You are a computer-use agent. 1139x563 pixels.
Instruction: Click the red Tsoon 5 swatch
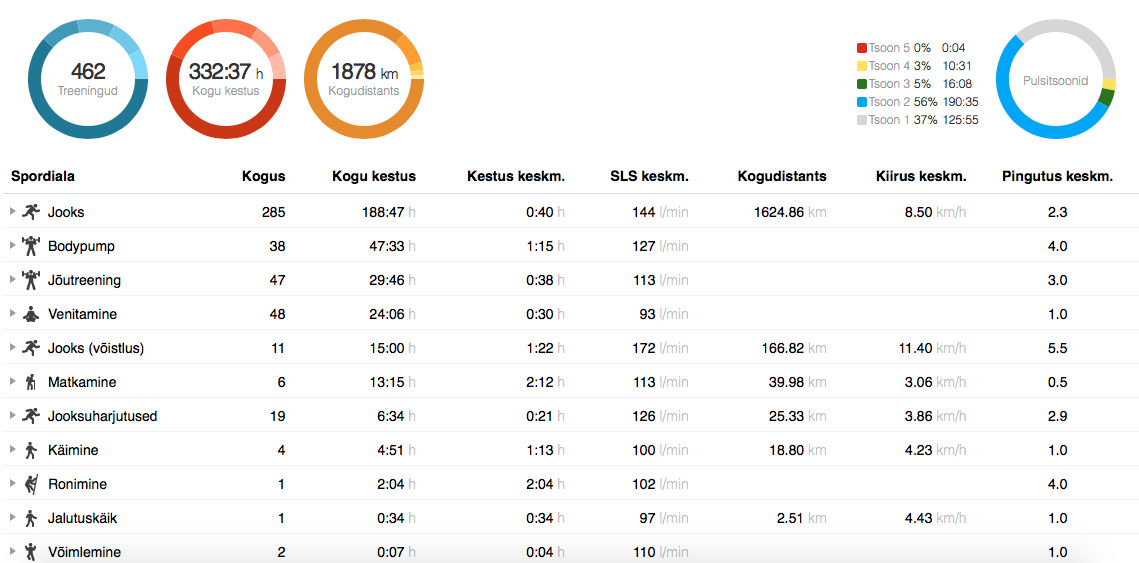pyautogui.click(x=861, y=48)
